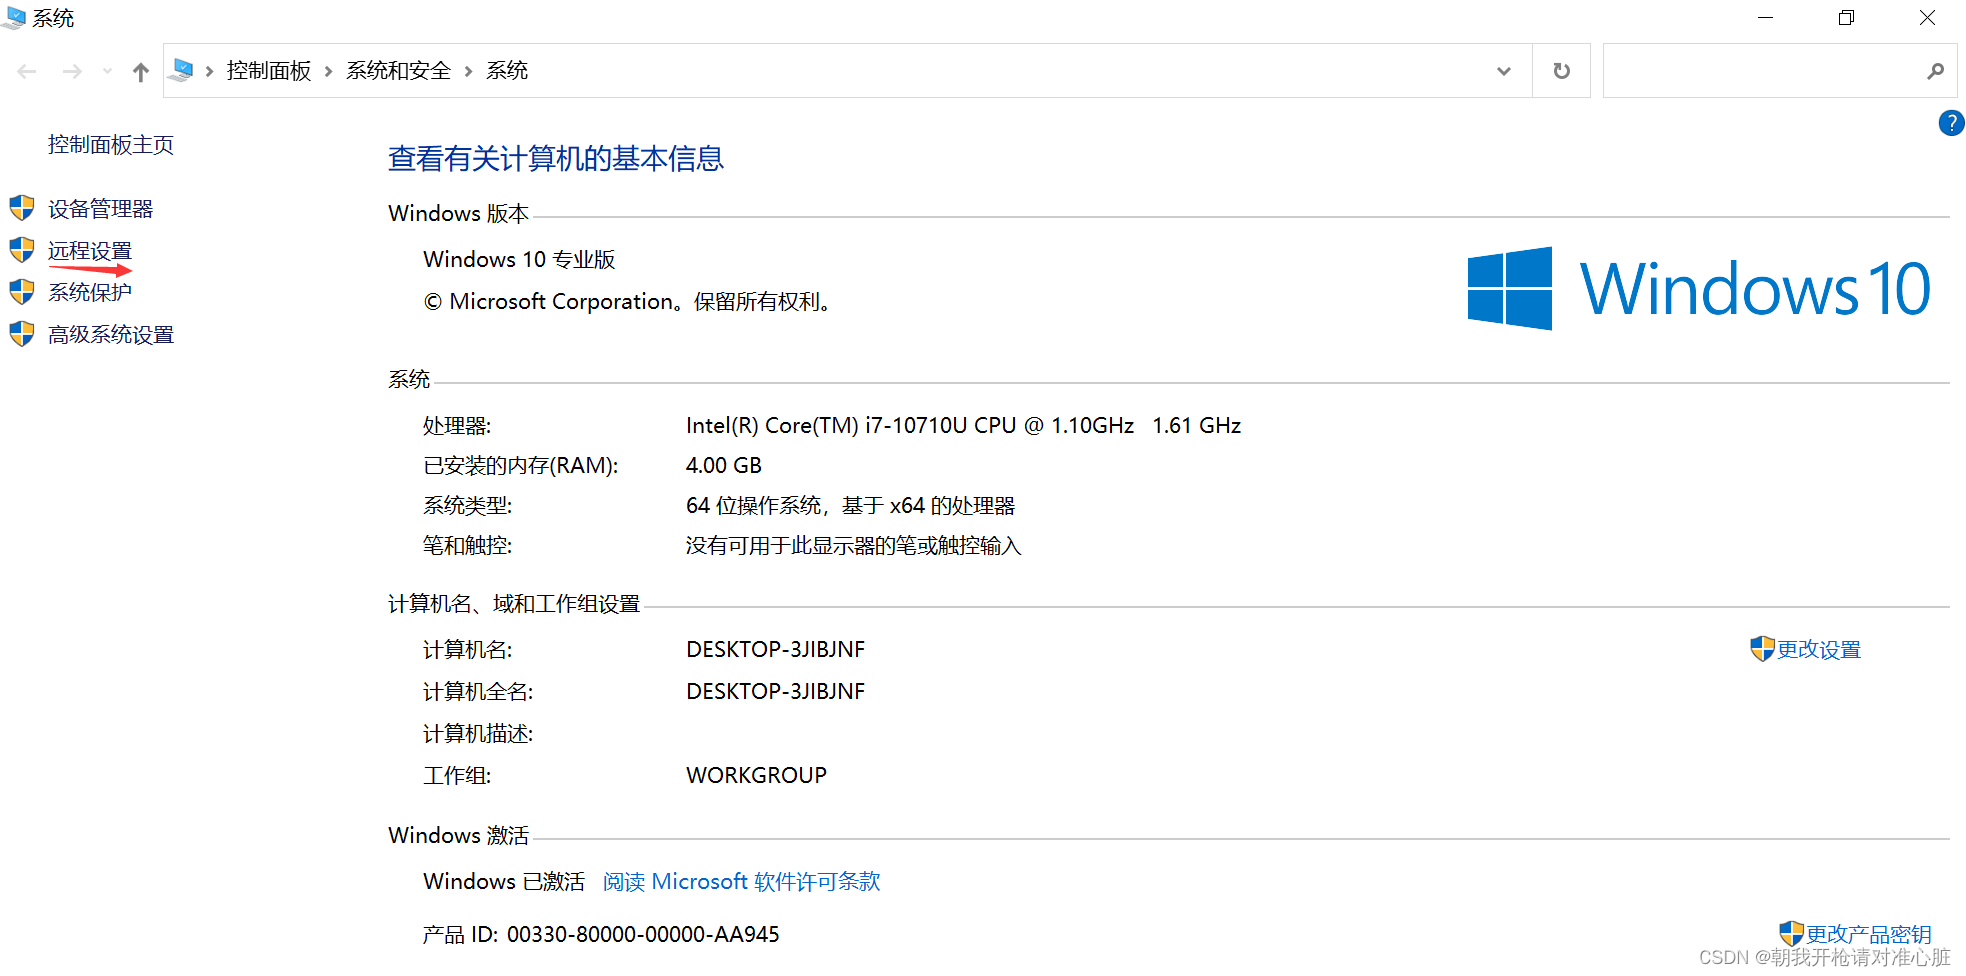Select 控制面板 breadcrumb item
Screen dimensions: 1966x976
pyautogui.click(x=269, y=71)
